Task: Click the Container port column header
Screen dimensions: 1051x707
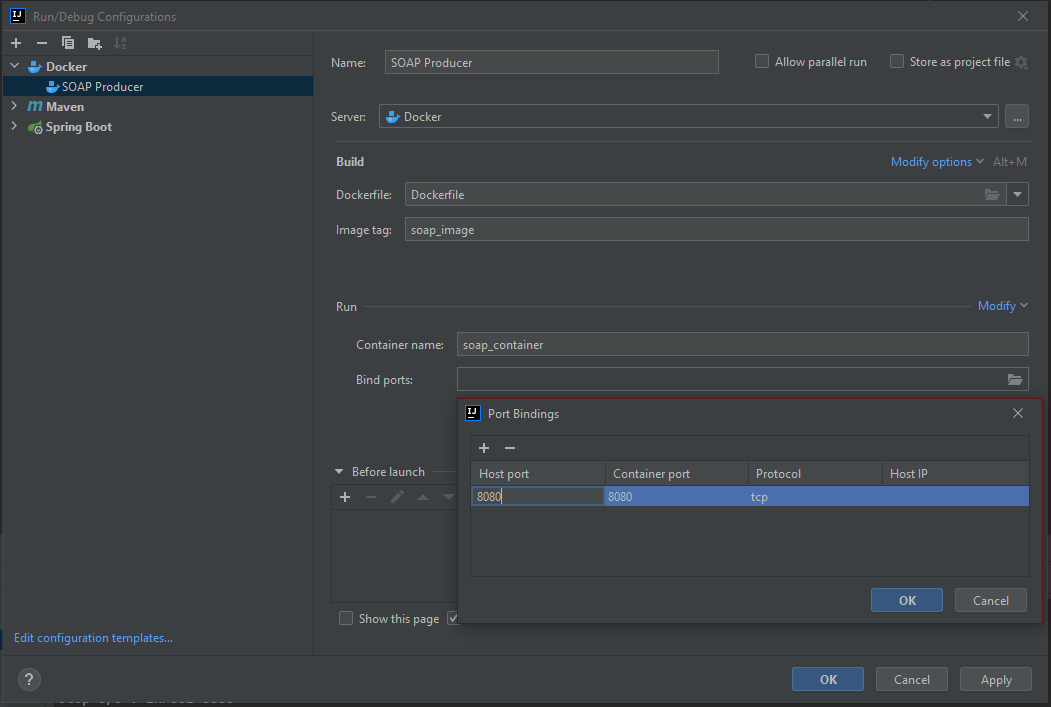Action: [x=677, y=473]
